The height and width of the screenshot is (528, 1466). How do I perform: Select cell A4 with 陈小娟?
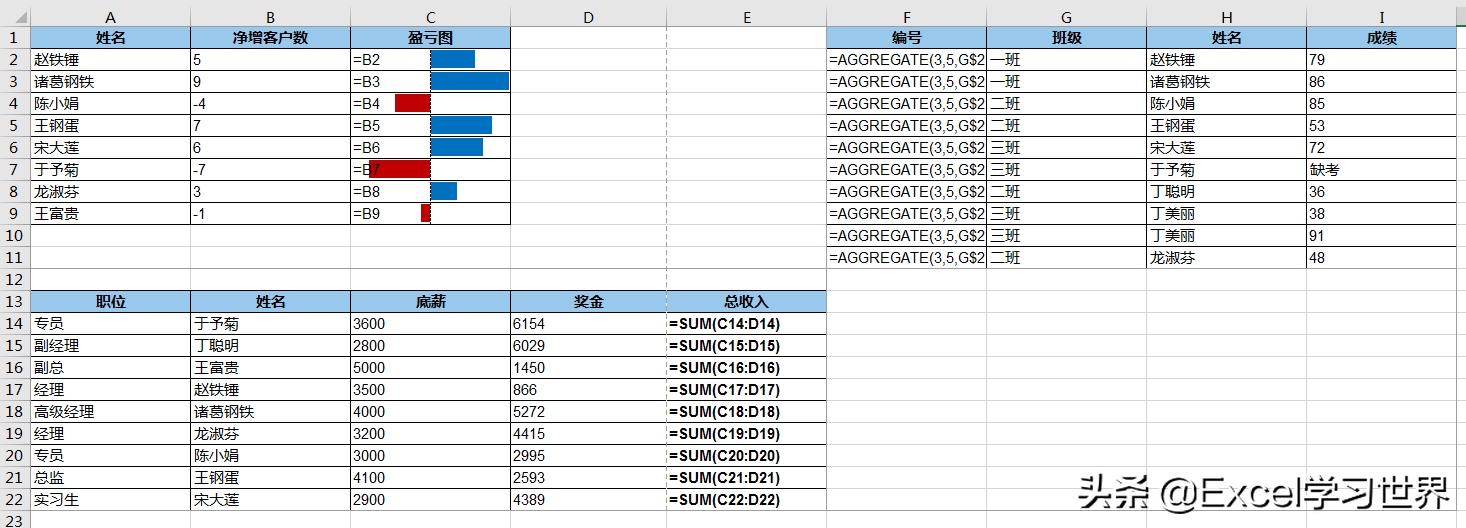pos(110,104)
